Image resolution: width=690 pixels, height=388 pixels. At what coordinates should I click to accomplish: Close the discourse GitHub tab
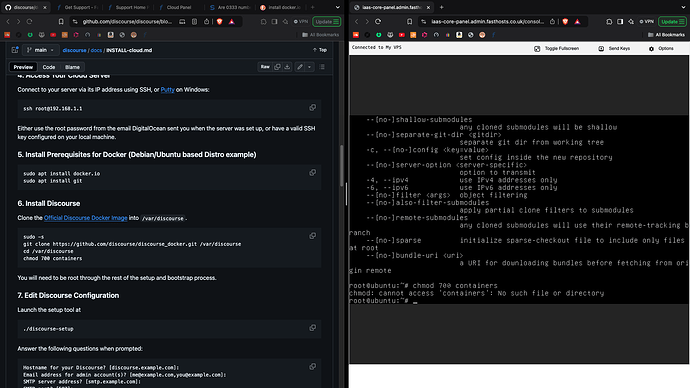[x=44, y=7]
